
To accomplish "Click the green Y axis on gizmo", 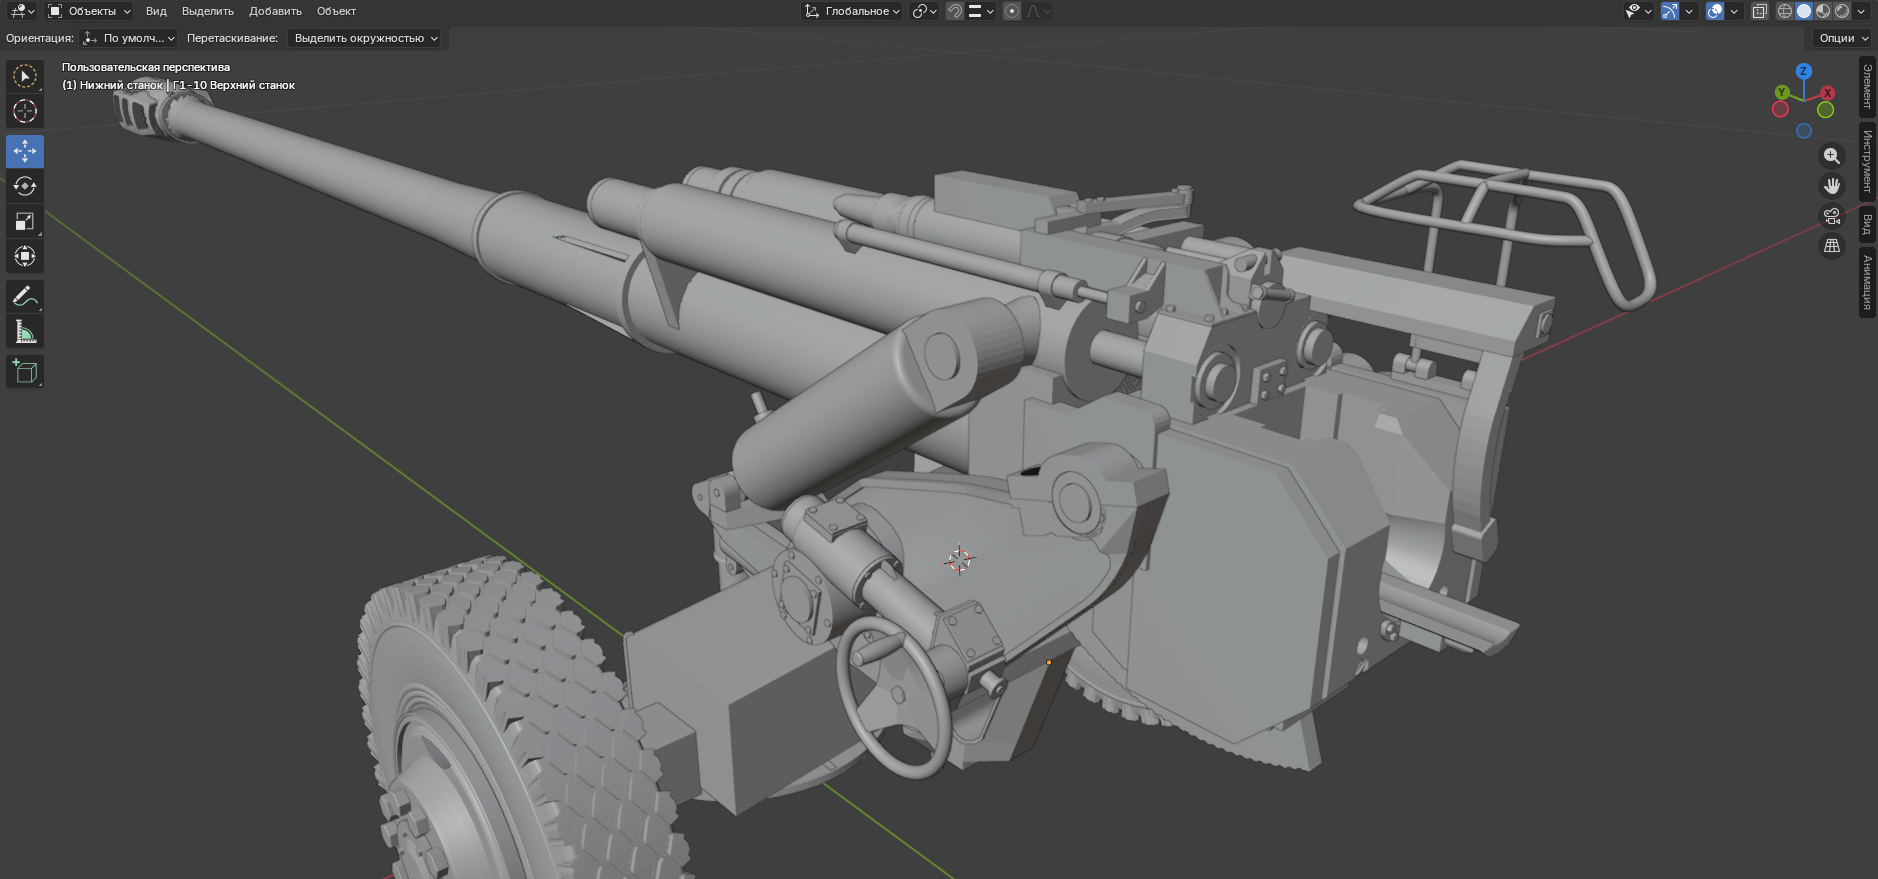I will [1781, 92].
